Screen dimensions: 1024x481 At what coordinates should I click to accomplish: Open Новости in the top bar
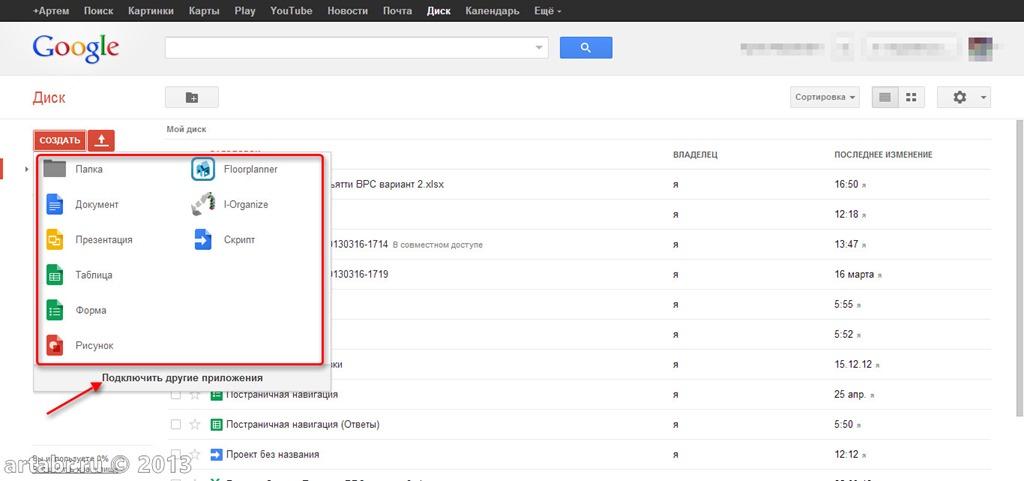tap(347, 11)
